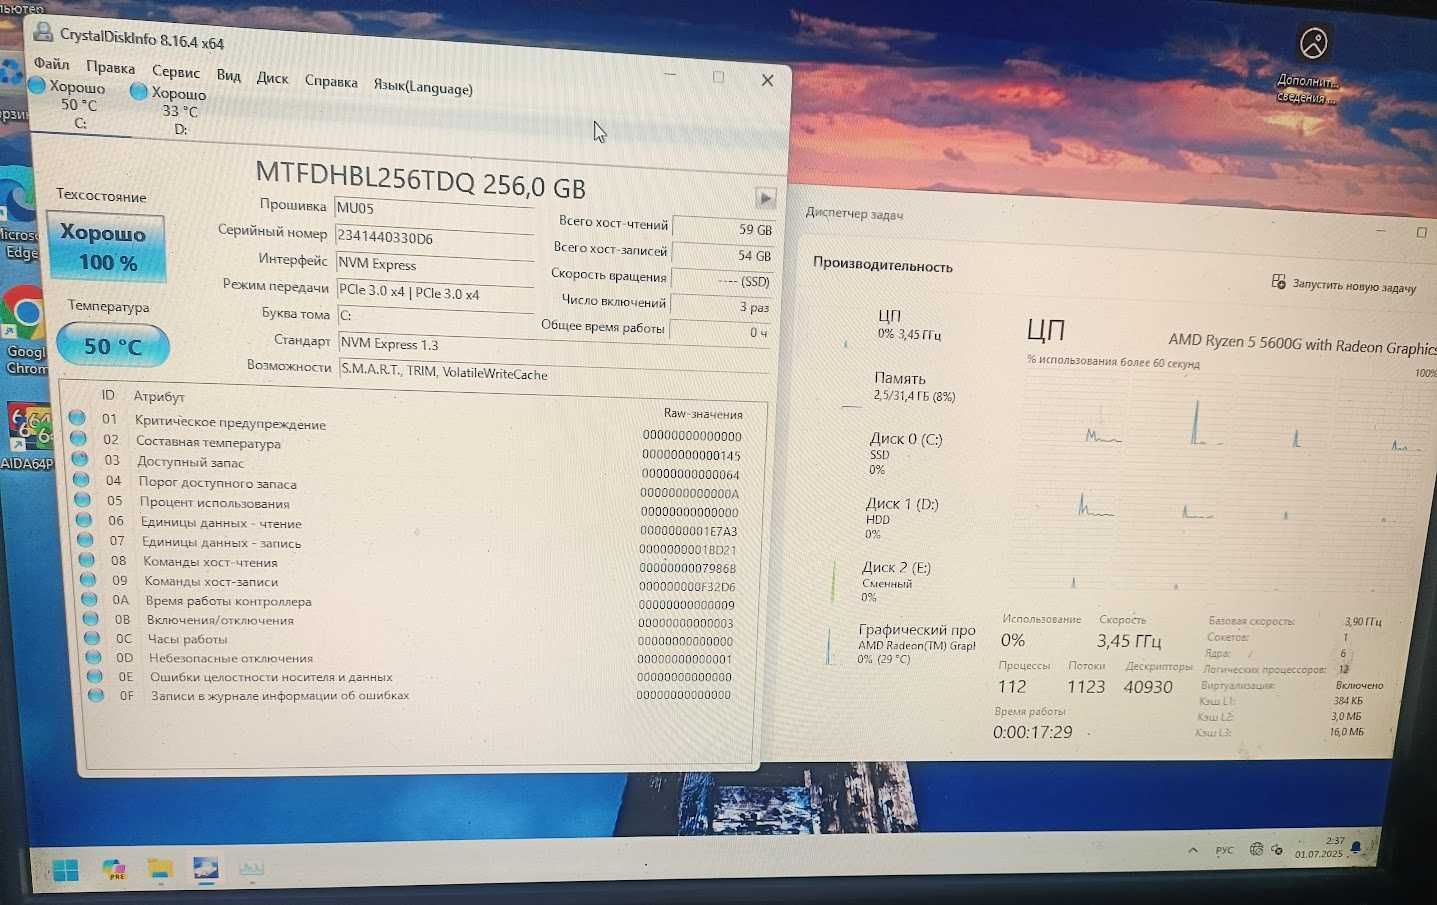The image size is (1437, 905).
Task: Select Диск 0 (C:) SSD in Task Manager
Action: [x=905, y=453]
